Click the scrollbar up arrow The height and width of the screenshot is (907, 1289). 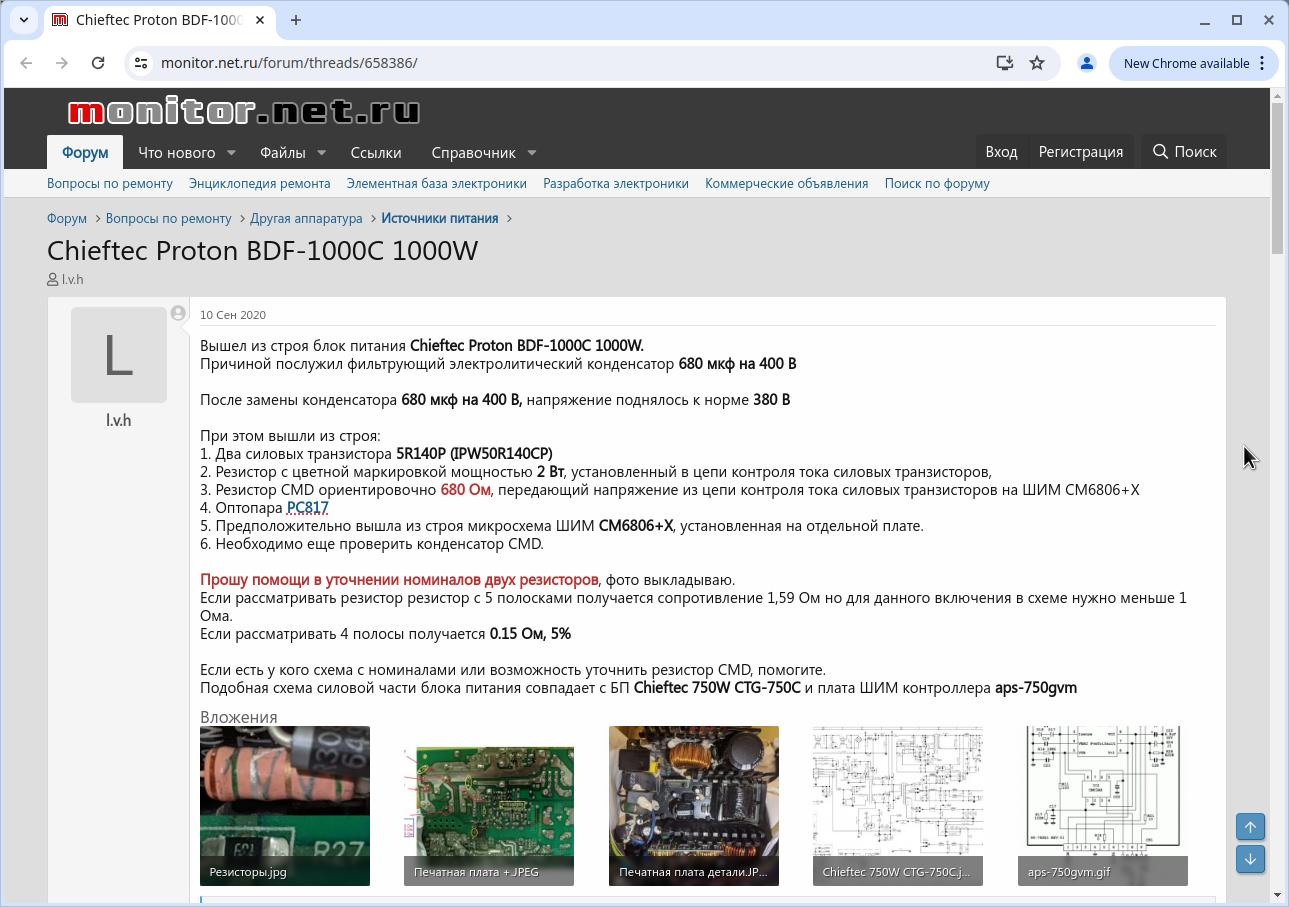1277,95
